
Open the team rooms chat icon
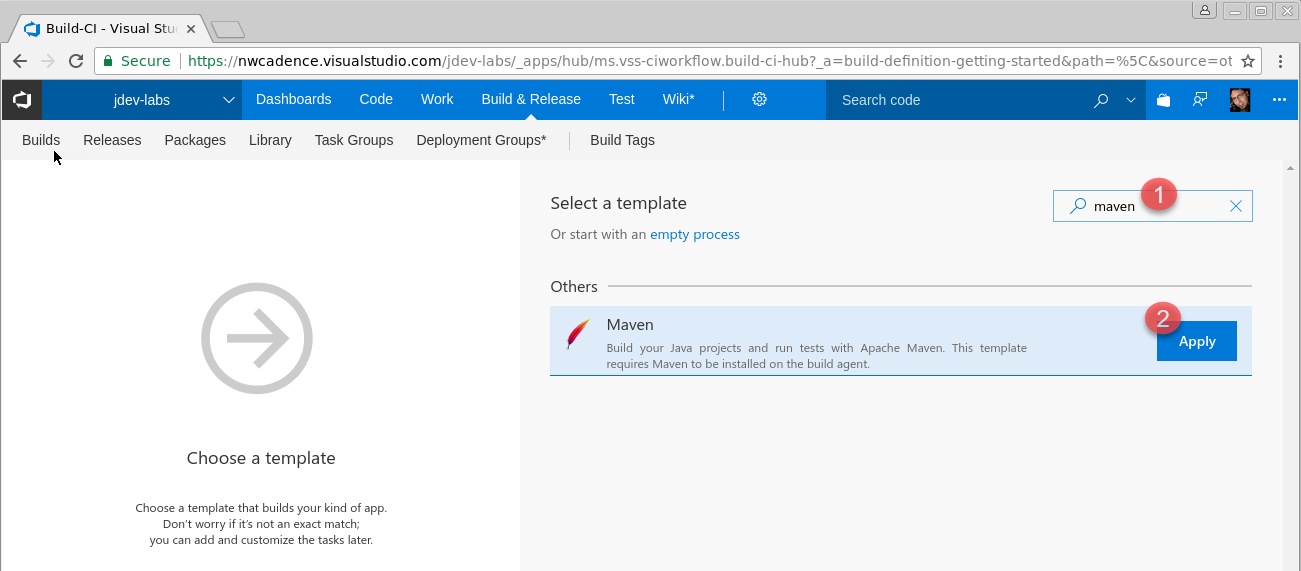(x=1200, y=100)
